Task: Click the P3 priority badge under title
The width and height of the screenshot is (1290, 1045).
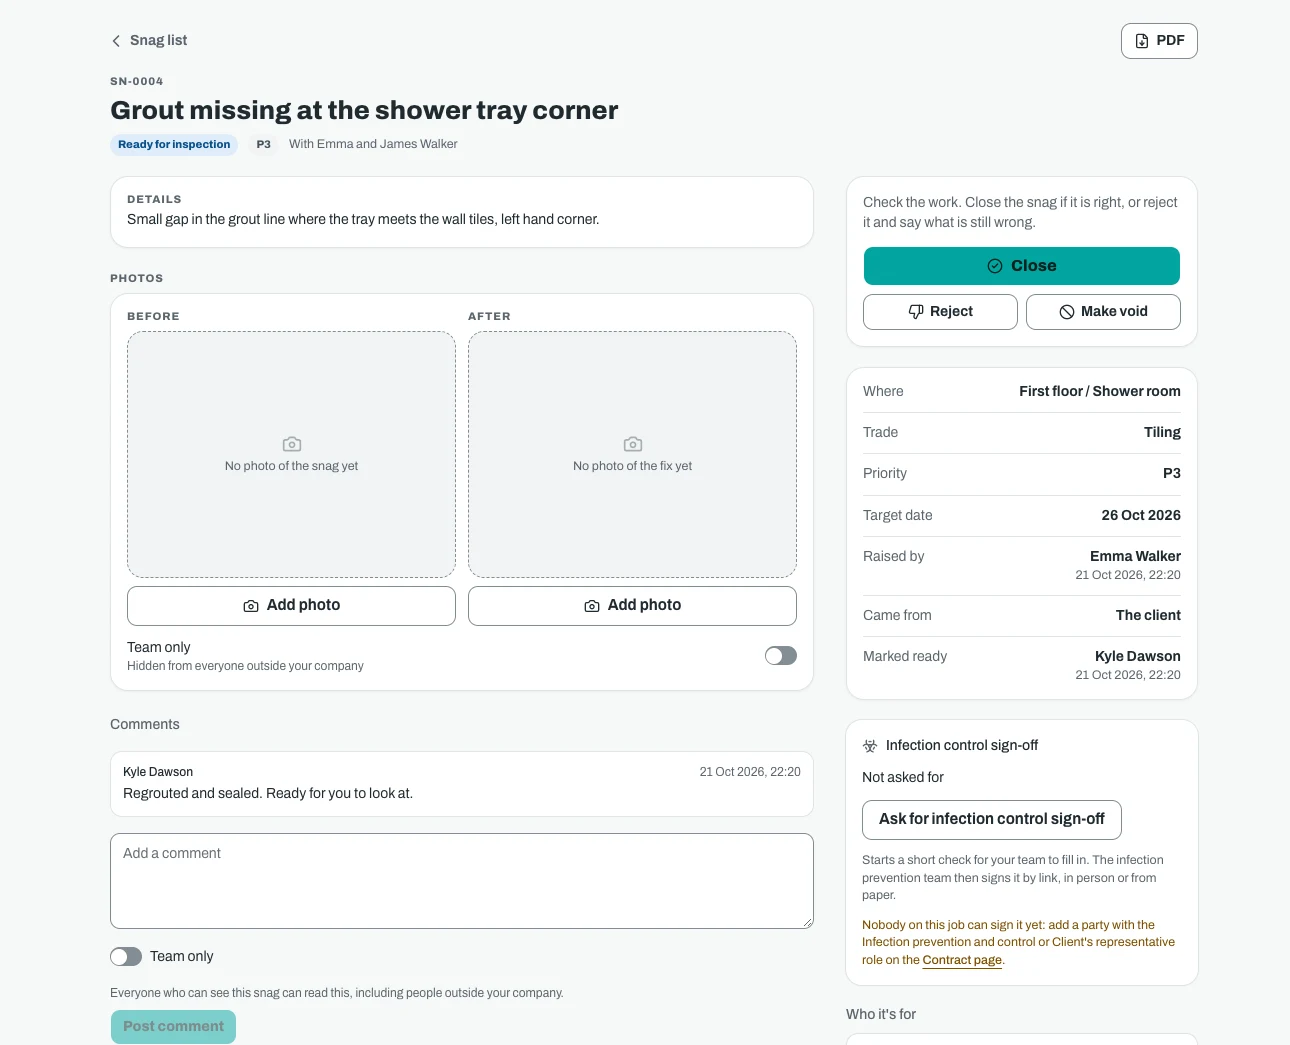Action: [x=264, y=145]
